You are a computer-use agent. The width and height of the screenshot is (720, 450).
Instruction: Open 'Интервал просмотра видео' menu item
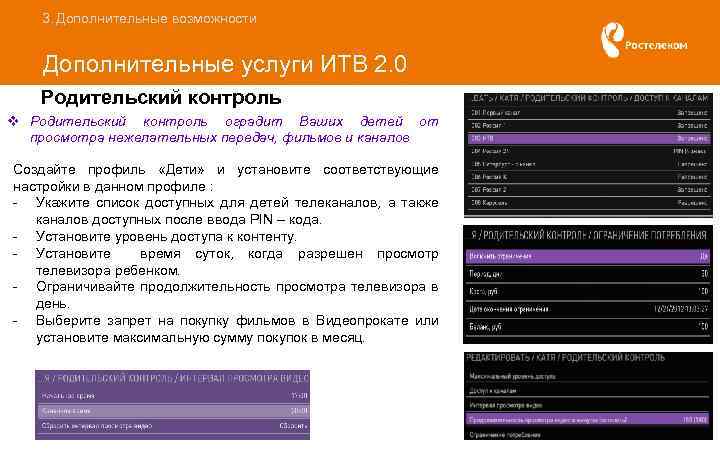coord(588,405)
